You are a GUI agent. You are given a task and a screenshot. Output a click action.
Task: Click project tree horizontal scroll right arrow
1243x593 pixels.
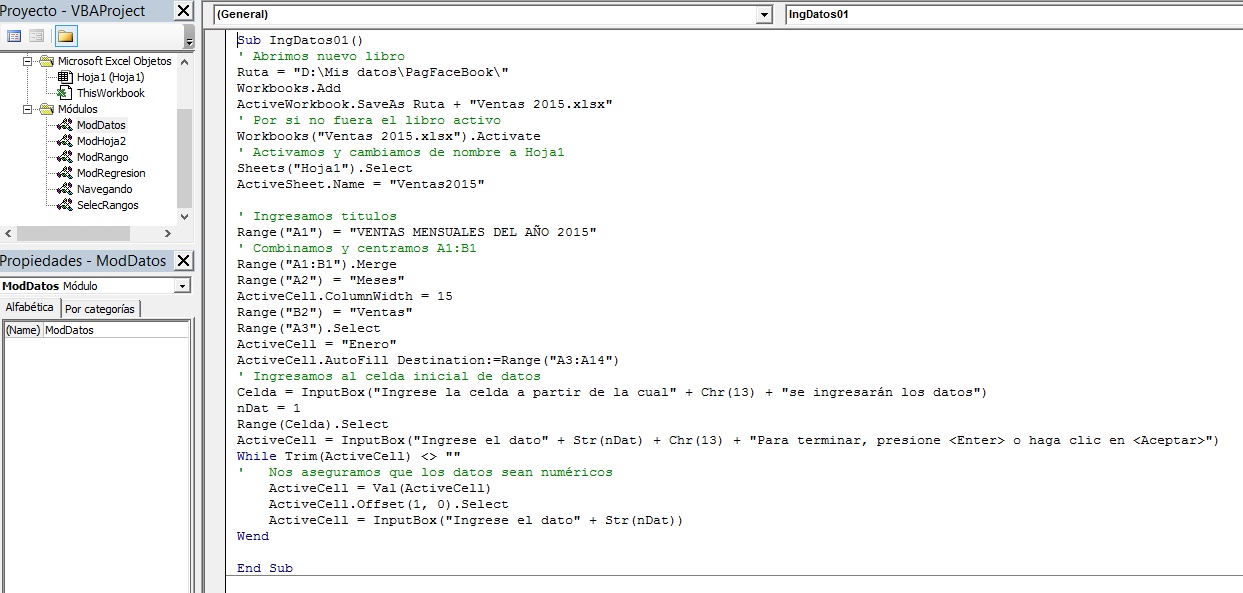pos(168,233)
